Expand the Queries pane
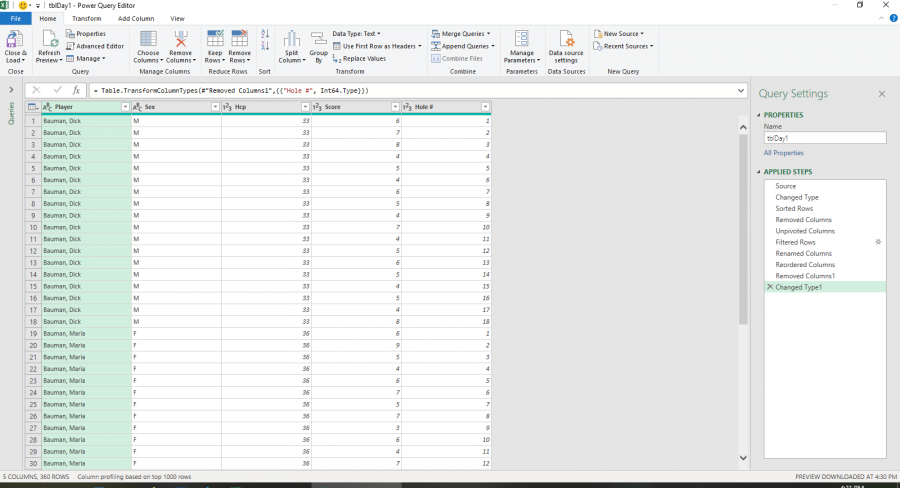900x488 pixels. [11, 90]
